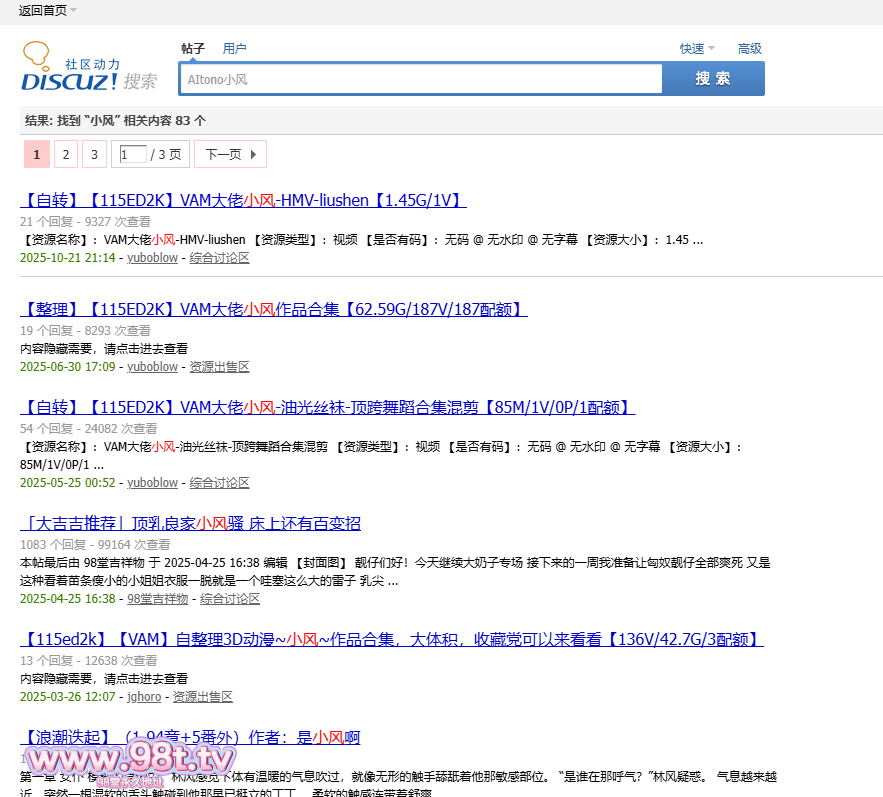Screen dimensions: 883x797
Task: Click the page number jump field
Action: point(132,154)
